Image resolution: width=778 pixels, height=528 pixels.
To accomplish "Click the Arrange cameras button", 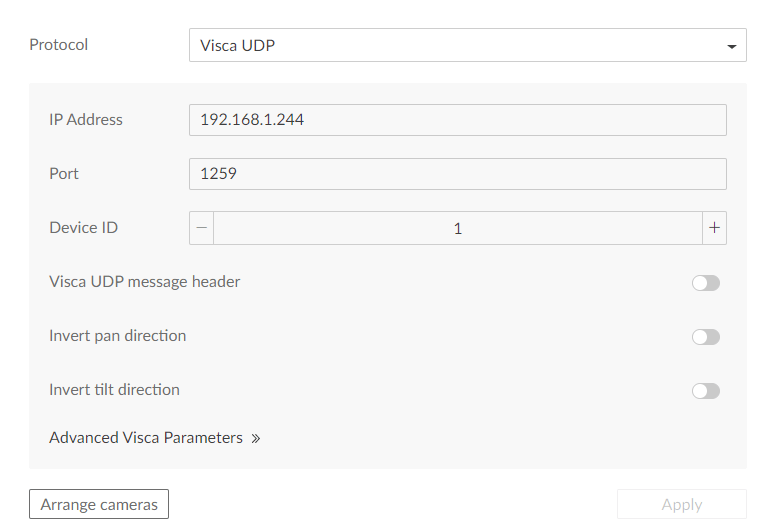I will 99,504.
